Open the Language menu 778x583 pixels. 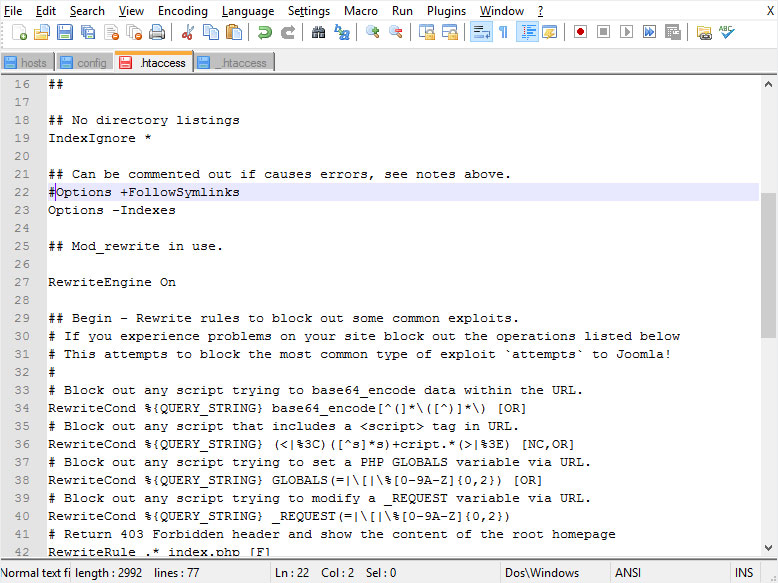(x=248, y=10)
